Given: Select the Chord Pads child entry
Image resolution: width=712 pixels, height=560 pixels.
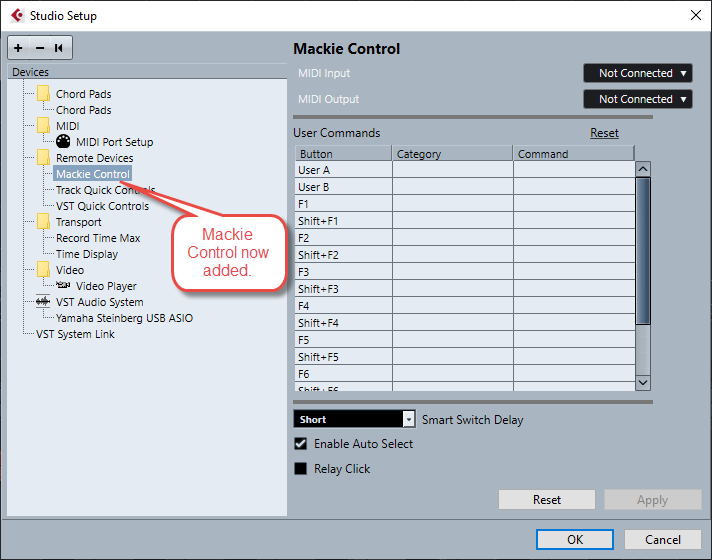Looking at the screenshot, I should point(84,110).
